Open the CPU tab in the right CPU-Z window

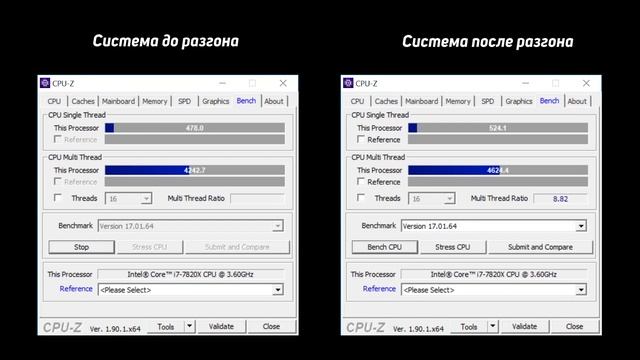pyautogui.click(x=358, y=101)
